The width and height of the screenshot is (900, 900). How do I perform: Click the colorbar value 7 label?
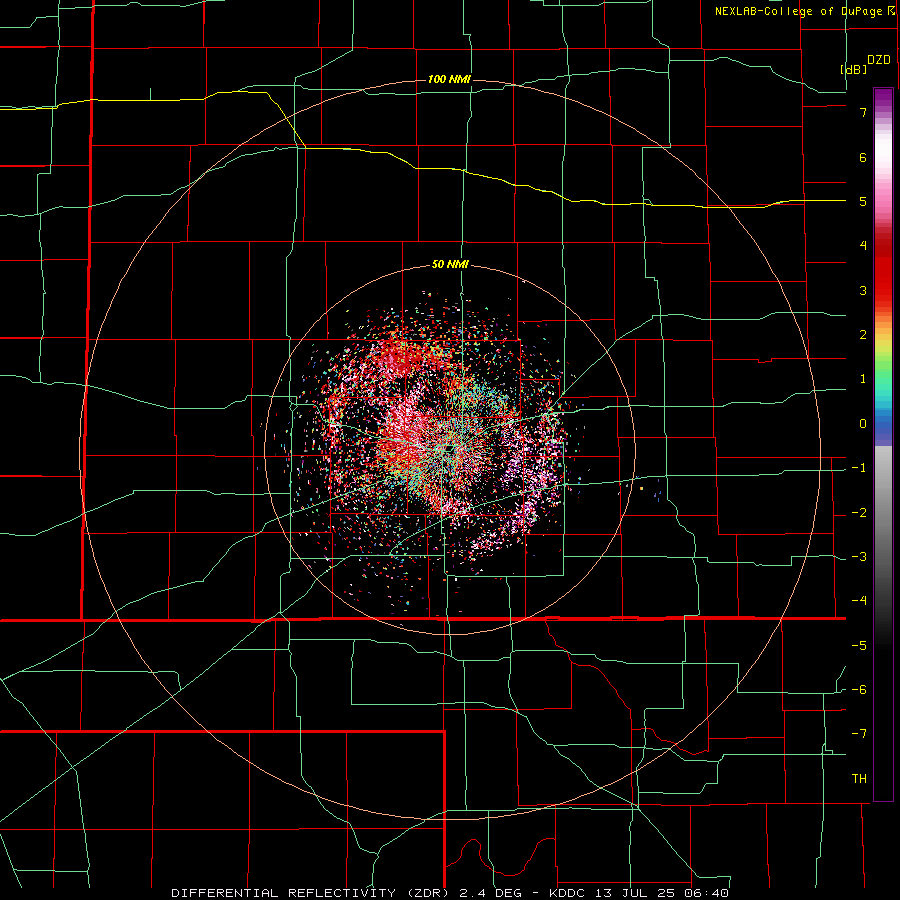point(863,112)
